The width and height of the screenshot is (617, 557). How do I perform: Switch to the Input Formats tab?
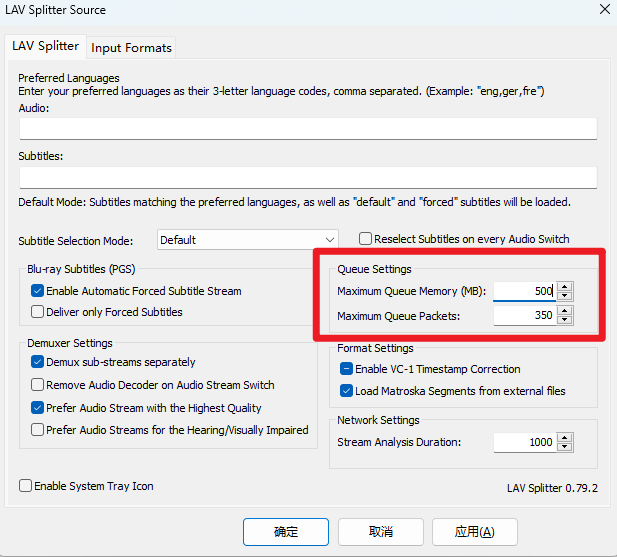click(131, 48)
